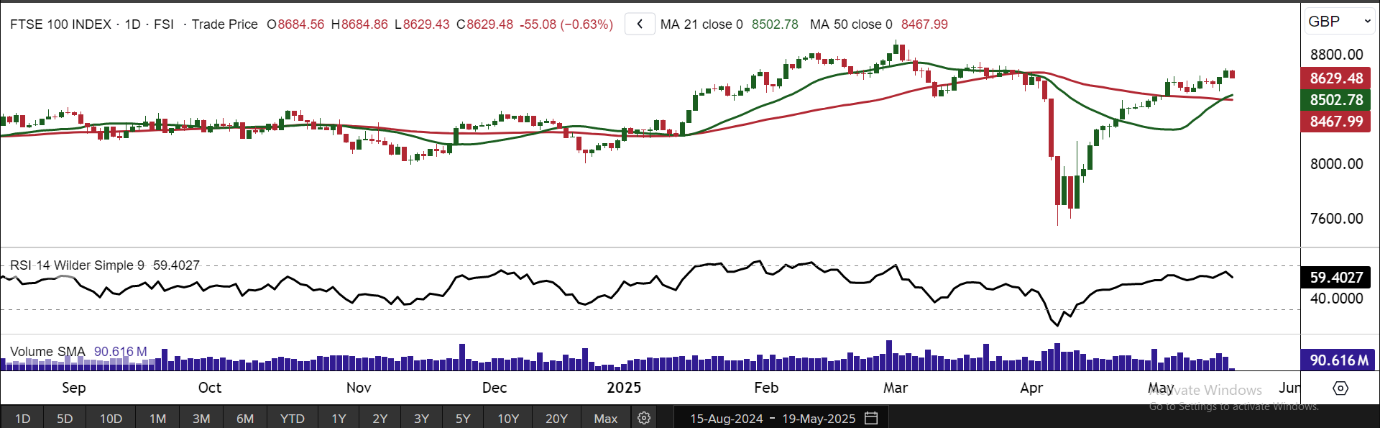Viewport: 1380px width, 428px height.
Task: Click the 8800.00 price axis label
Action: coord(1337,55)
